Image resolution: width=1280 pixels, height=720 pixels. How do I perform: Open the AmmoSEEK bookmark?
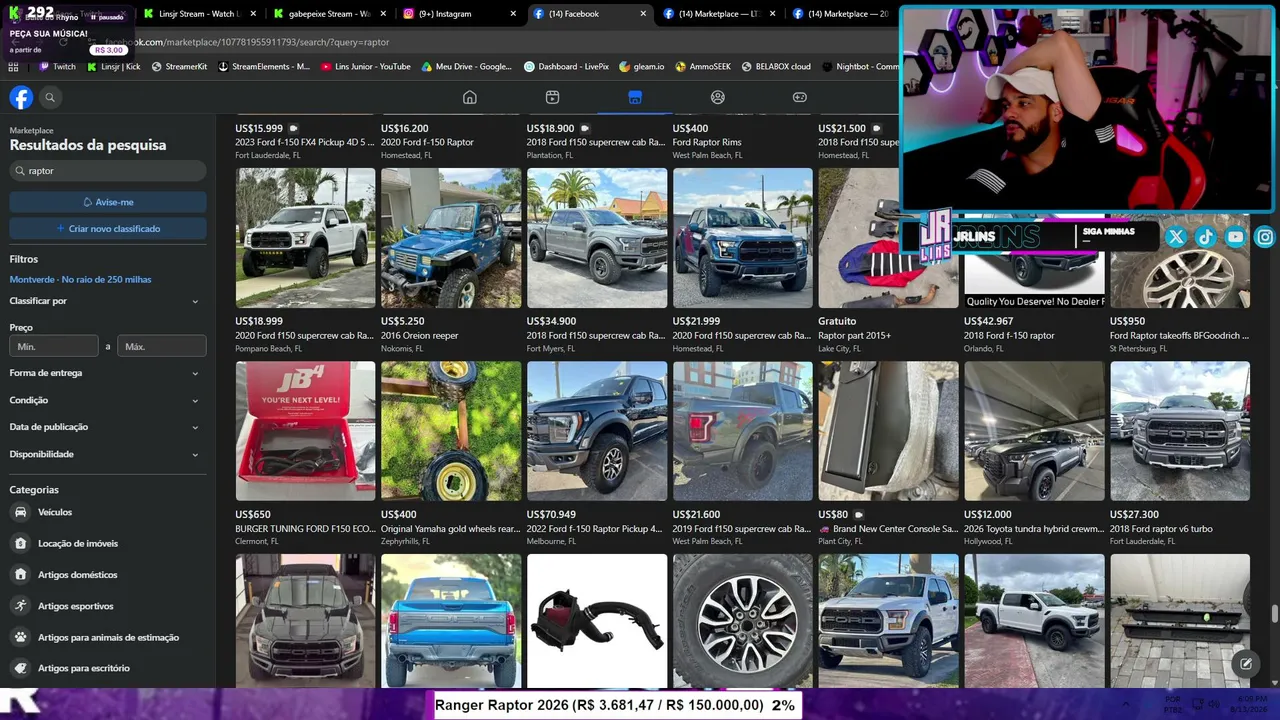(x=703, y=66)
